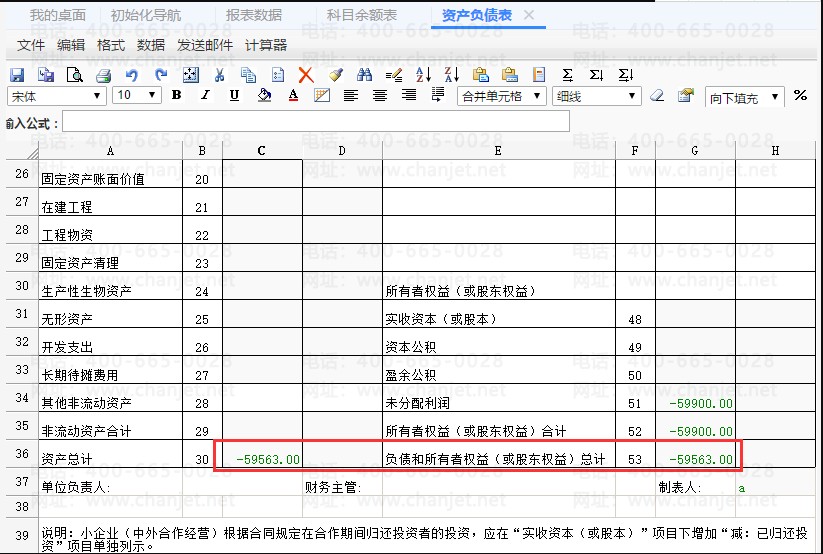Click the Sigma sum icon

tap(567, 75)
